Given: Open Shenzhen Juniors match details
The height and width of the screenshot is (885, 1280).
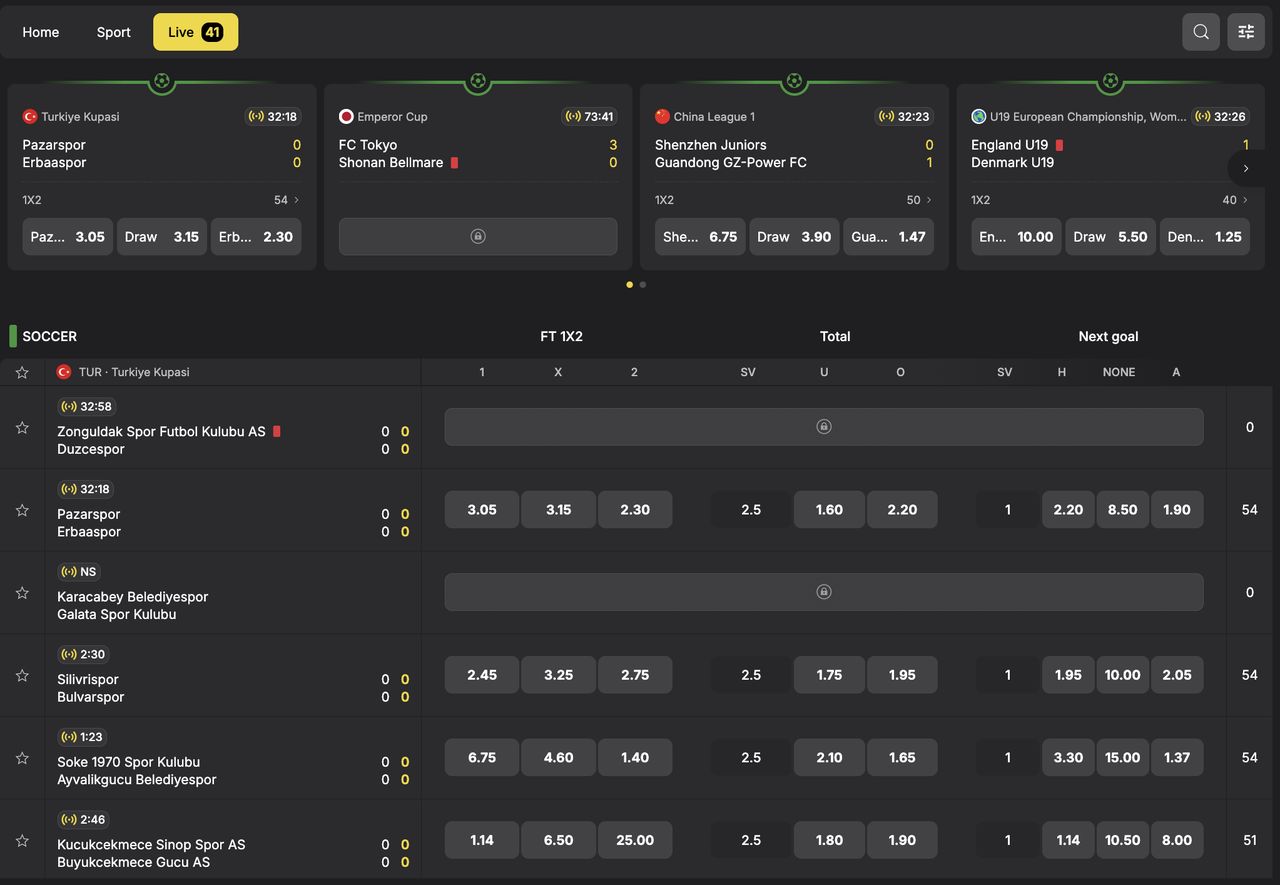Looking at the screenshot, I should [711, 145].
